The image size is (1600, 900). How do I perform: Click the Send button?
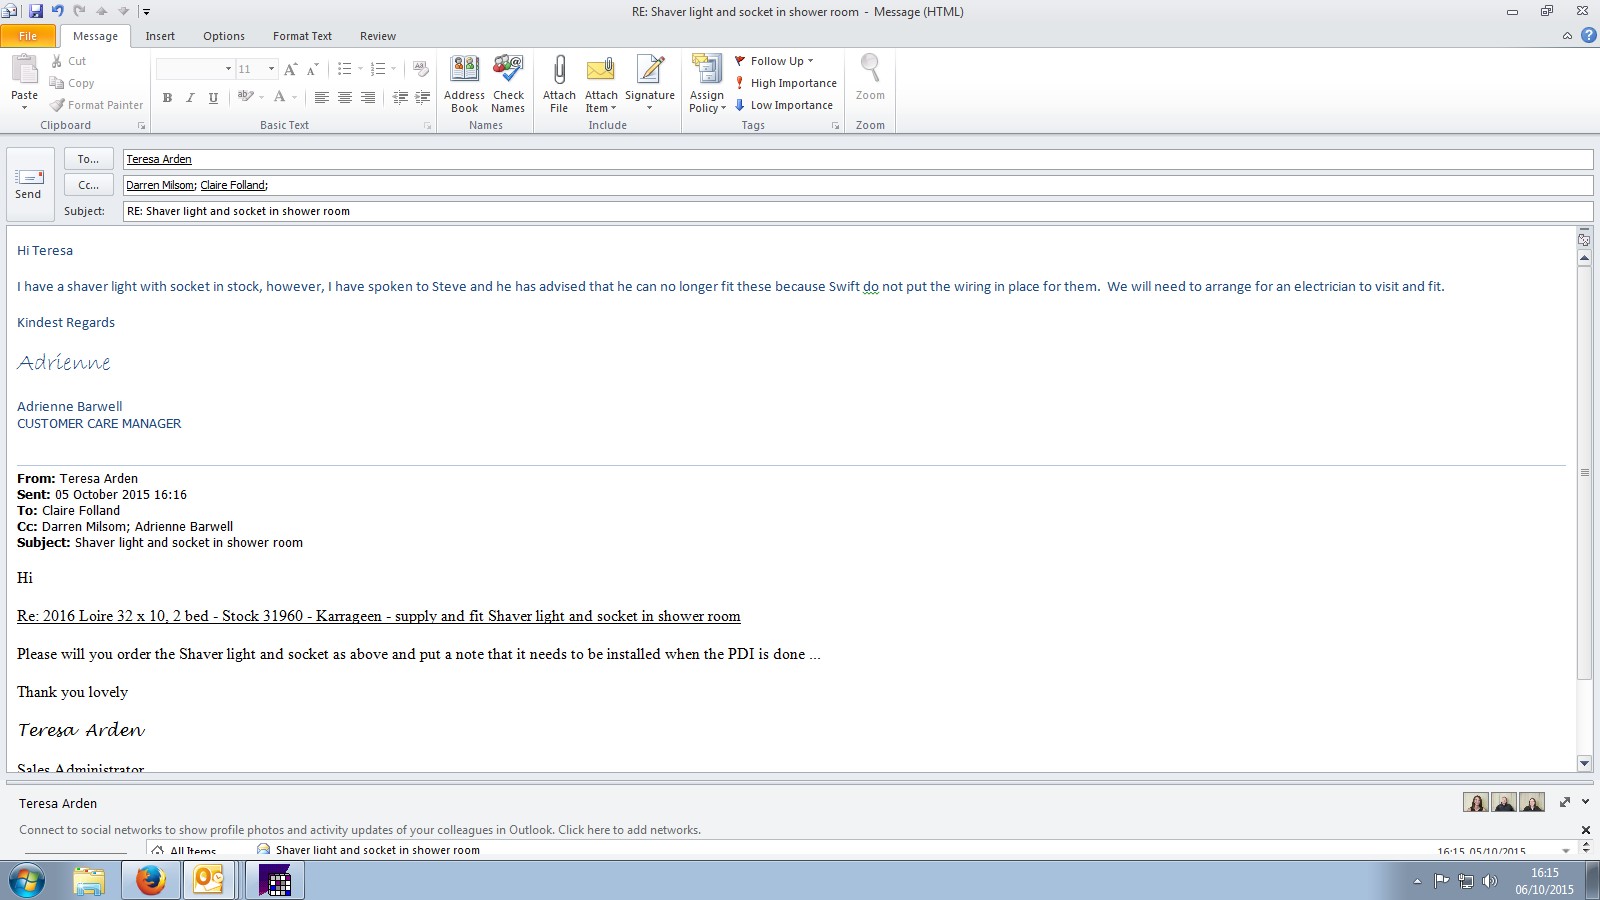click(x=28, y=184)
